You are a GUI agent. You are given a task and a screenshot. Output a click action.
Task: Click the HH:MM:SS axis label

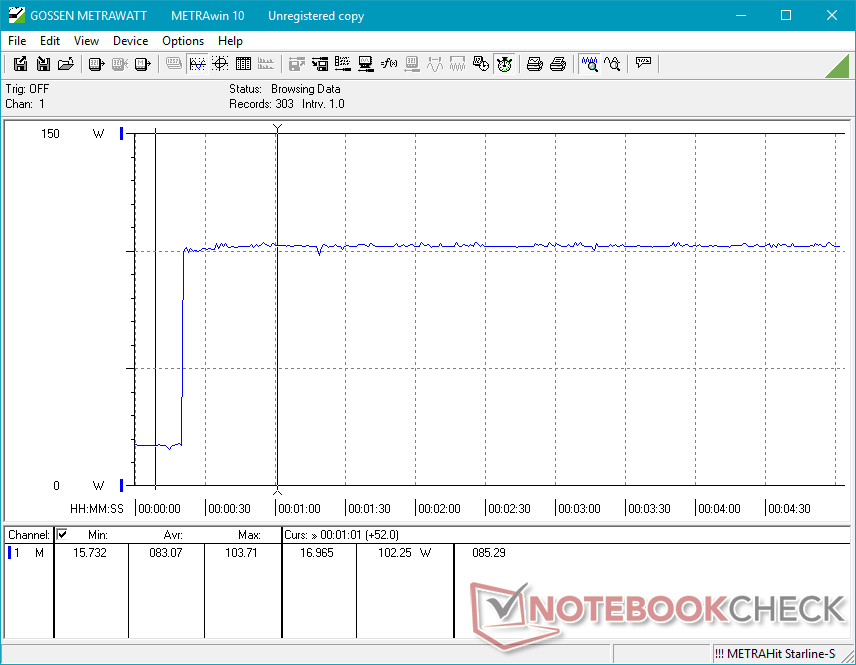point(97,508)
